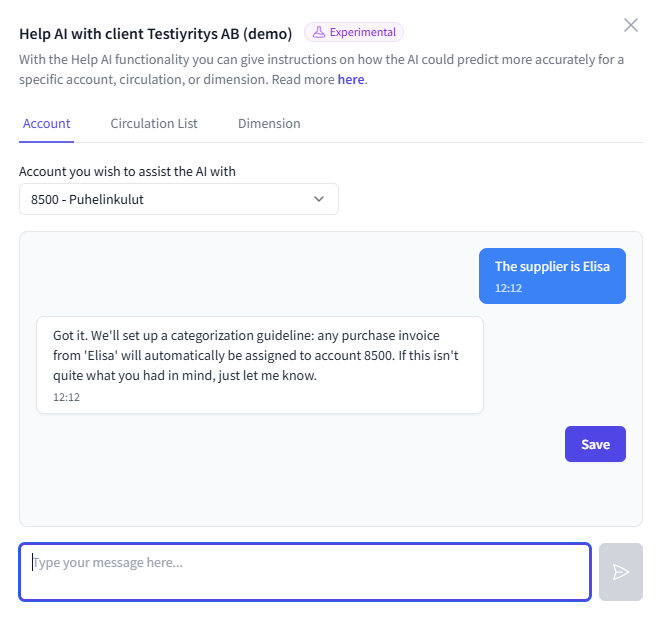Send the message with paper plane icon
Screen dimensions: 664x622
tap(620, 572)
